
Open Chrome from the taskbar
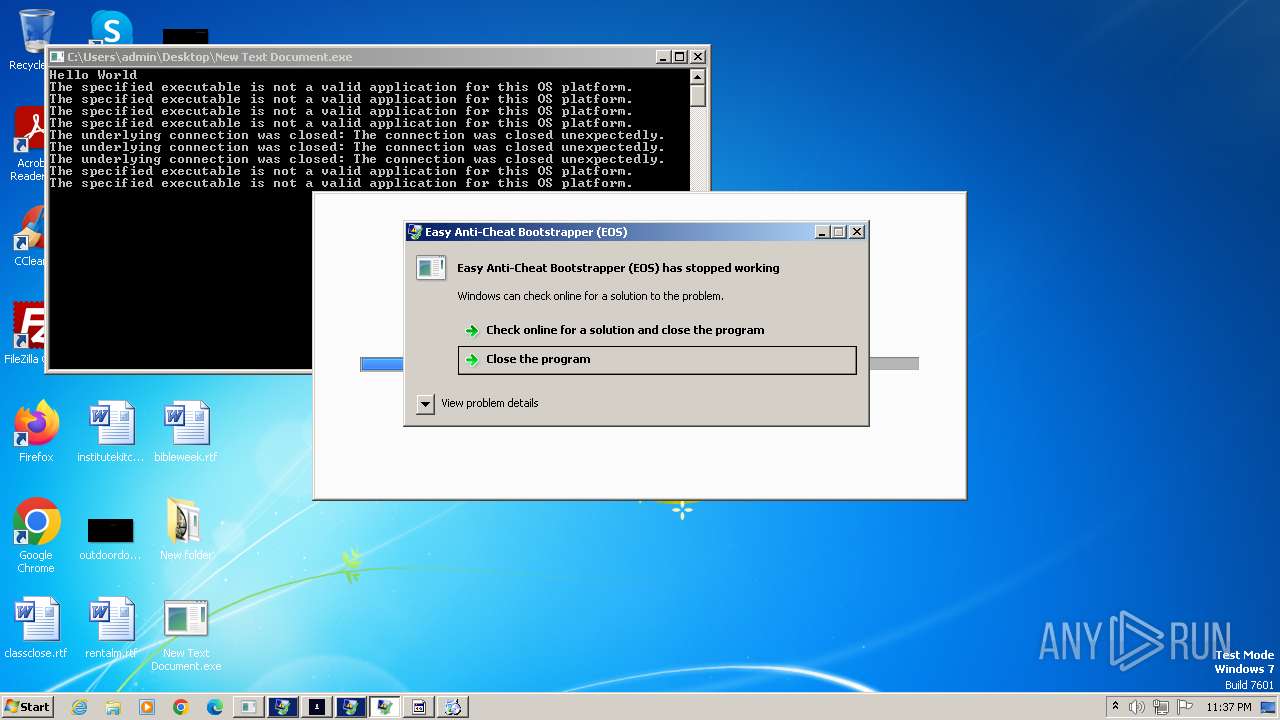coord(181,707)
